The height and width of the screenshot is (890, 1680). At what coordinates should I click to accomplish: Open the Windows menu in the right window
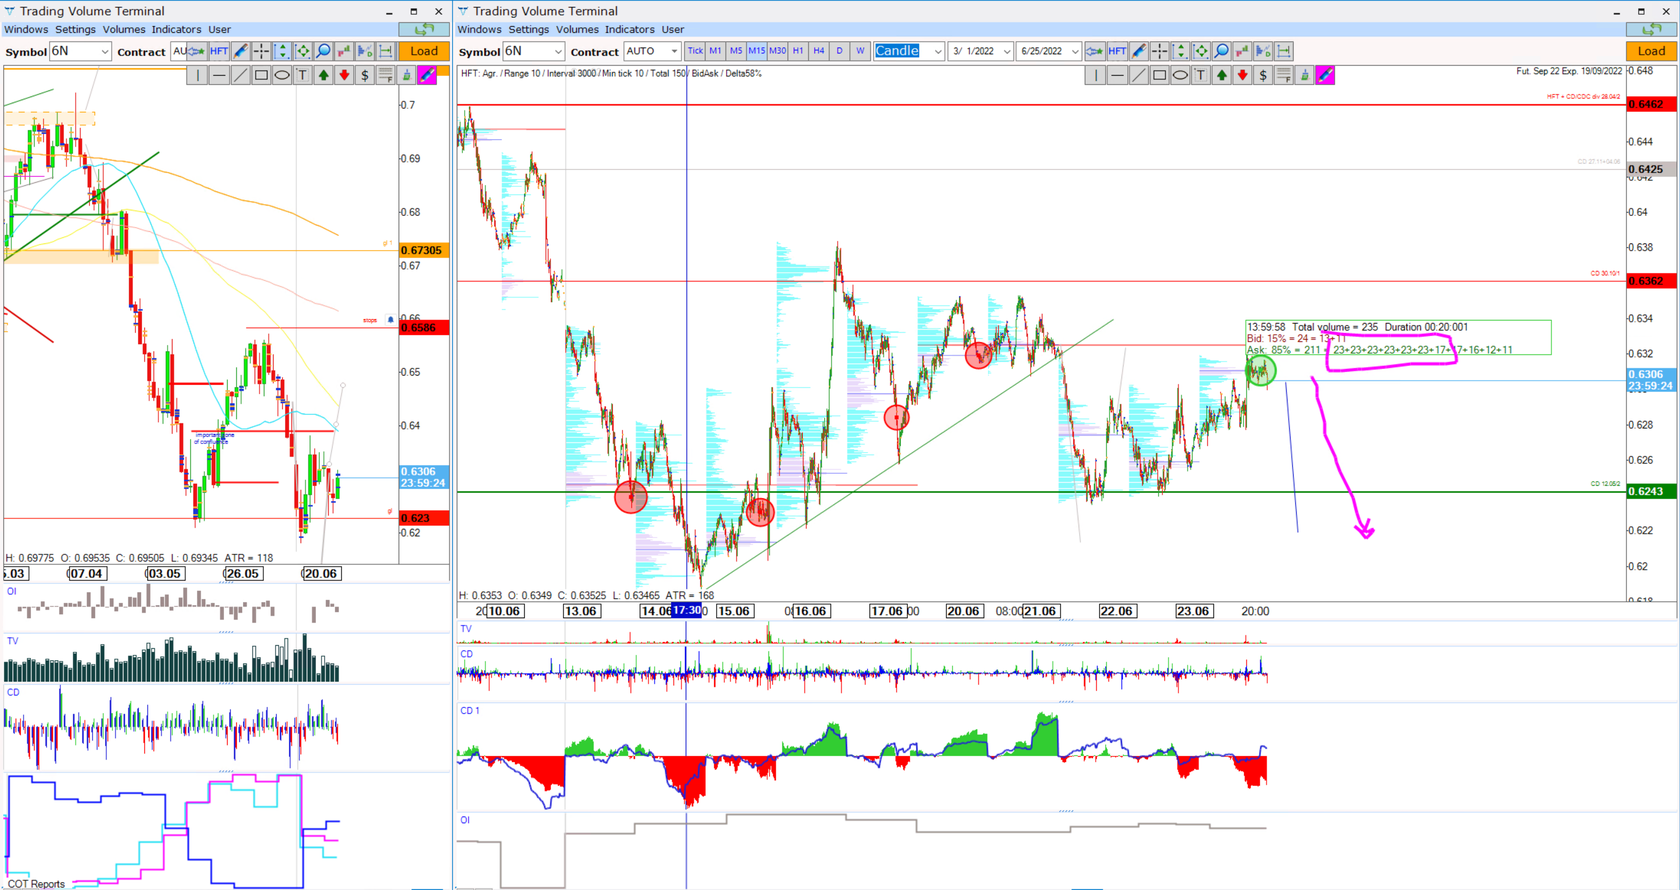(x=479, y=29)
